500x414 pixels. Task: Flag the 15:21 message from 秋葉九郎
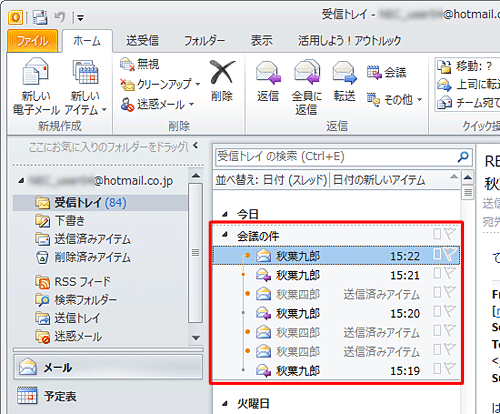coord(450,273)
